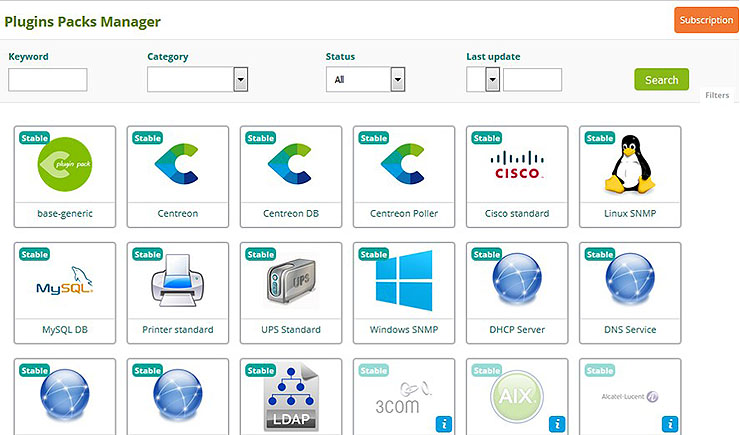
Task: Click the green Search button
Action: 661,80
